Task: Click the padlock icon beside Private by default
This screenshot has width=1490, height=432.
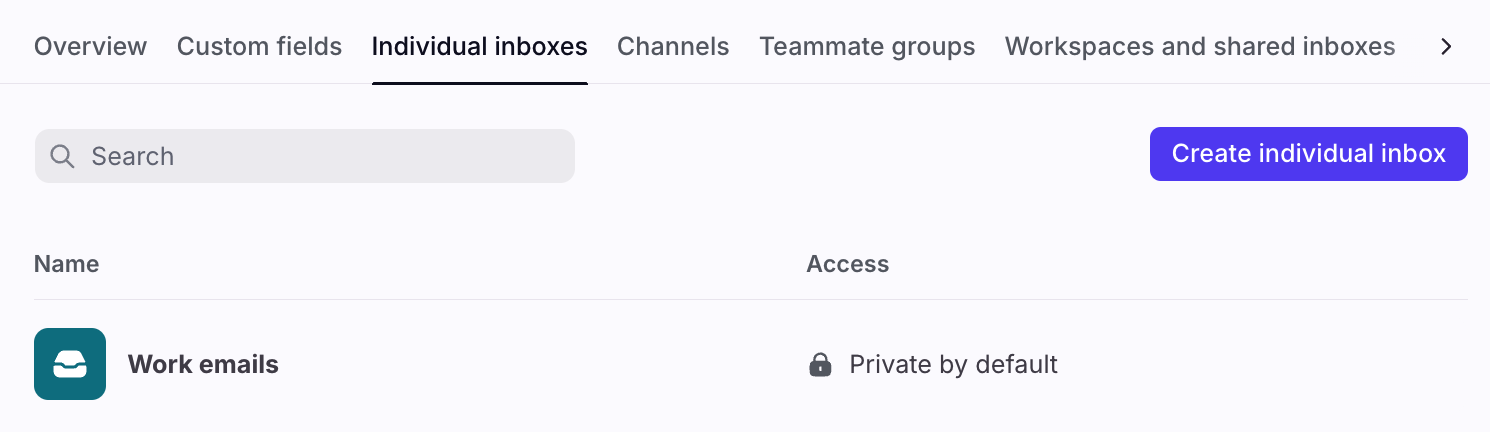Action: 820,365
